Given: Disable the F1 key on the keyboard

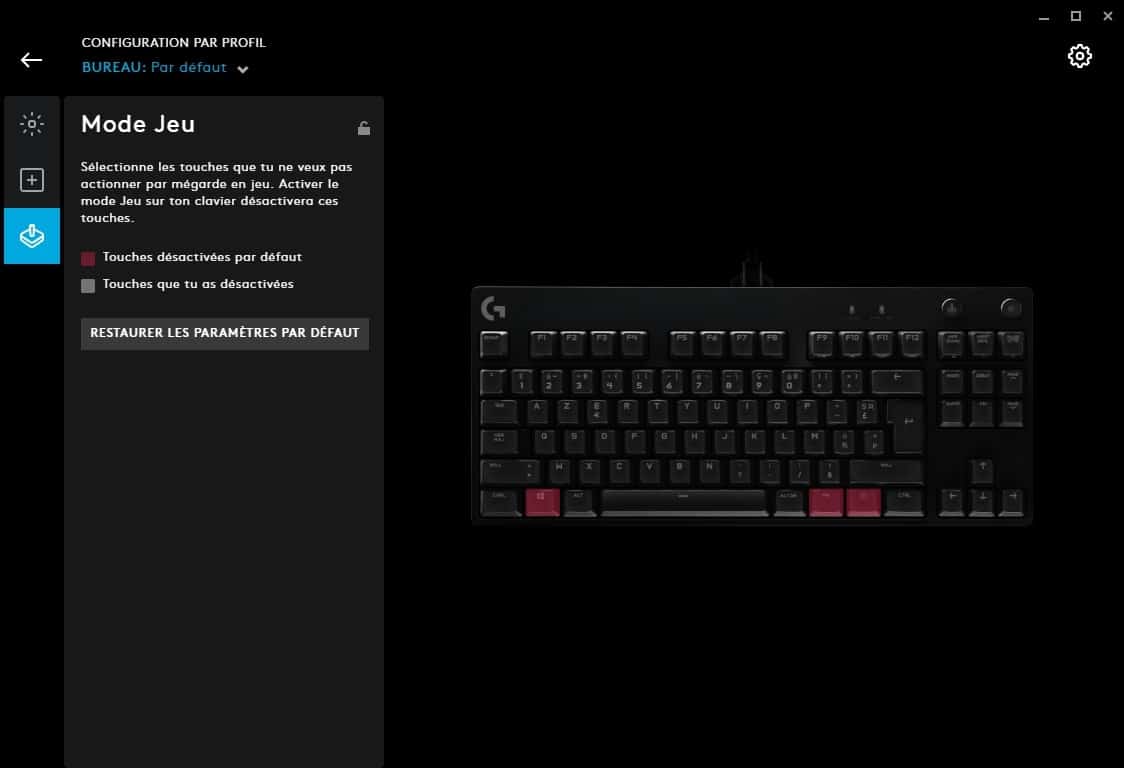Looking at the screenshot, I should (x=543, y=343).
